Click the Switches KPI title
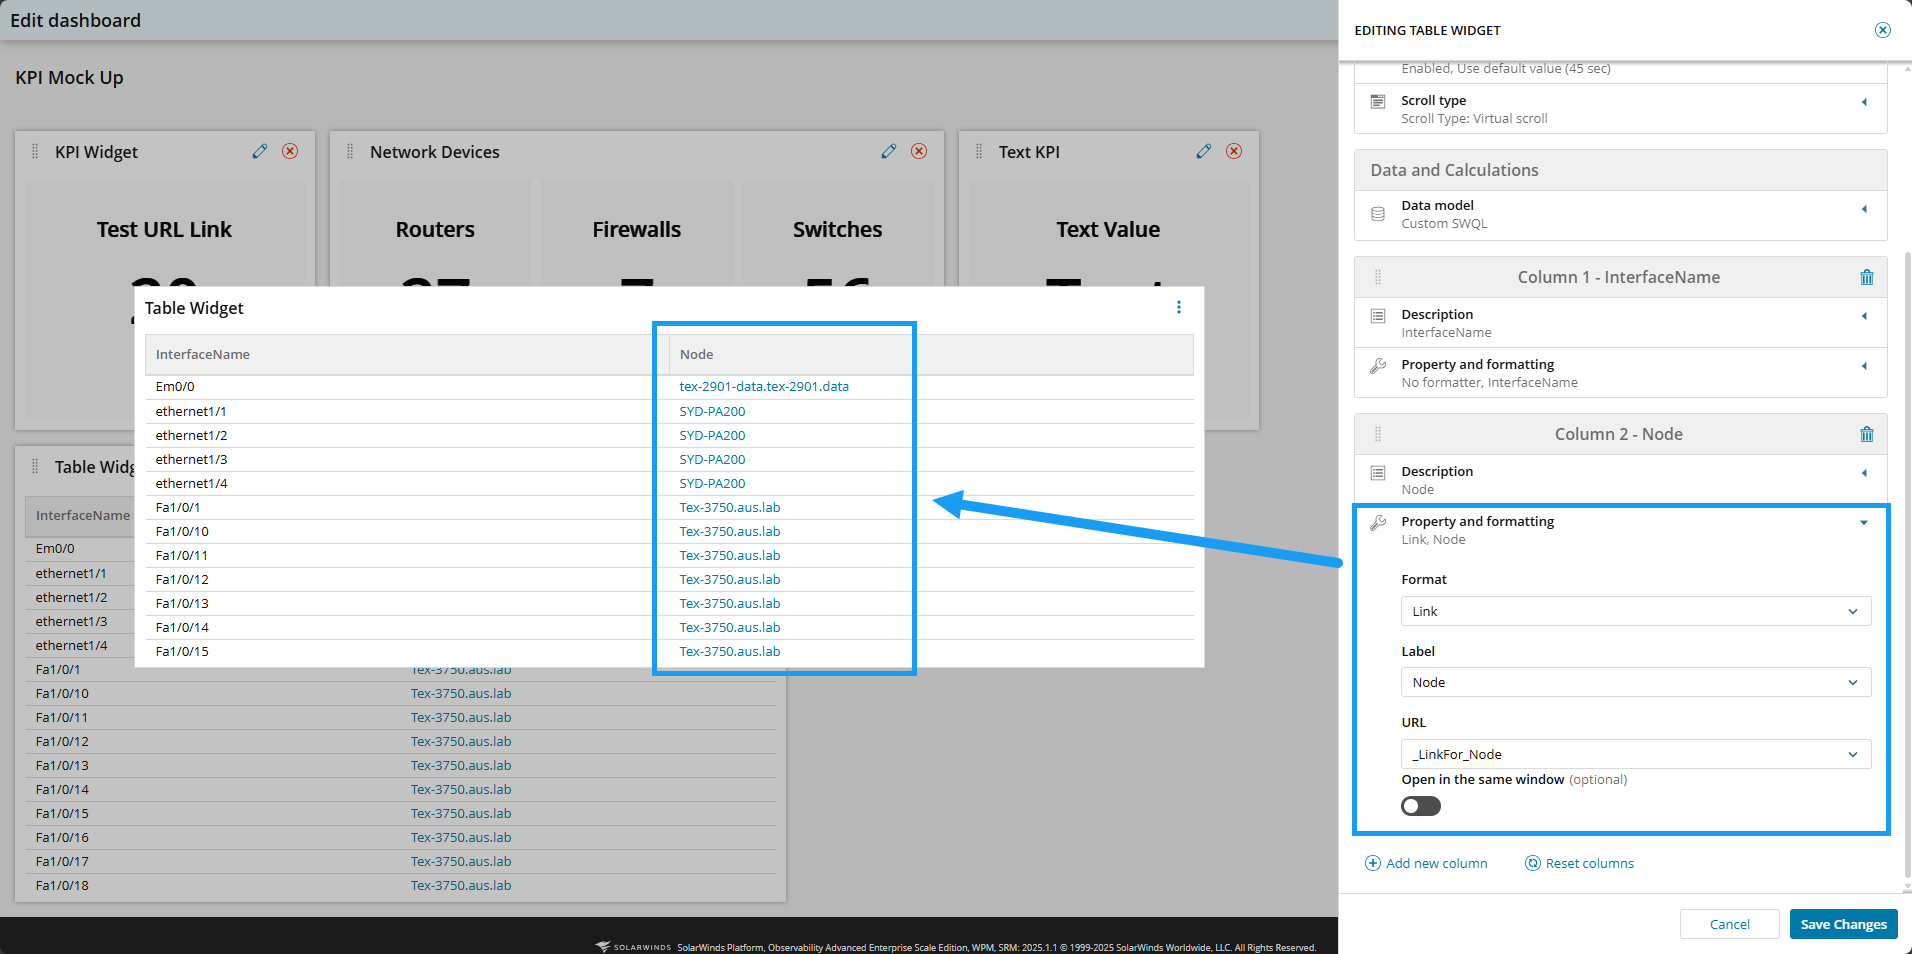Screen dimensions: 1912x954 pos(838,229)
